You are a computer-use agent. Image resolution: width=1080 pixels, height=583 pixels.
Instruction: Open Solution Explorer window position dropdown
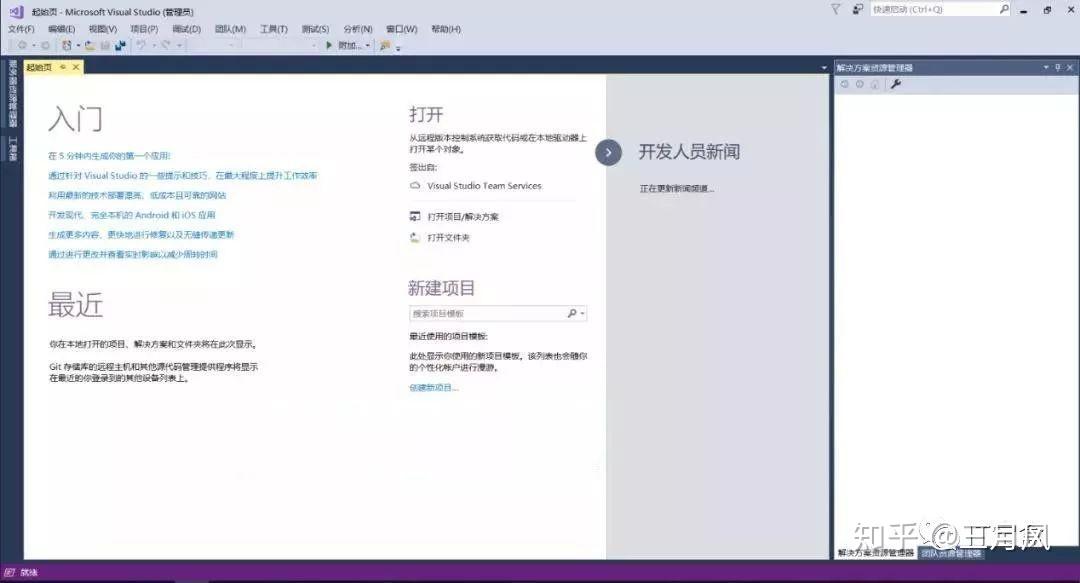(1046, 68)
